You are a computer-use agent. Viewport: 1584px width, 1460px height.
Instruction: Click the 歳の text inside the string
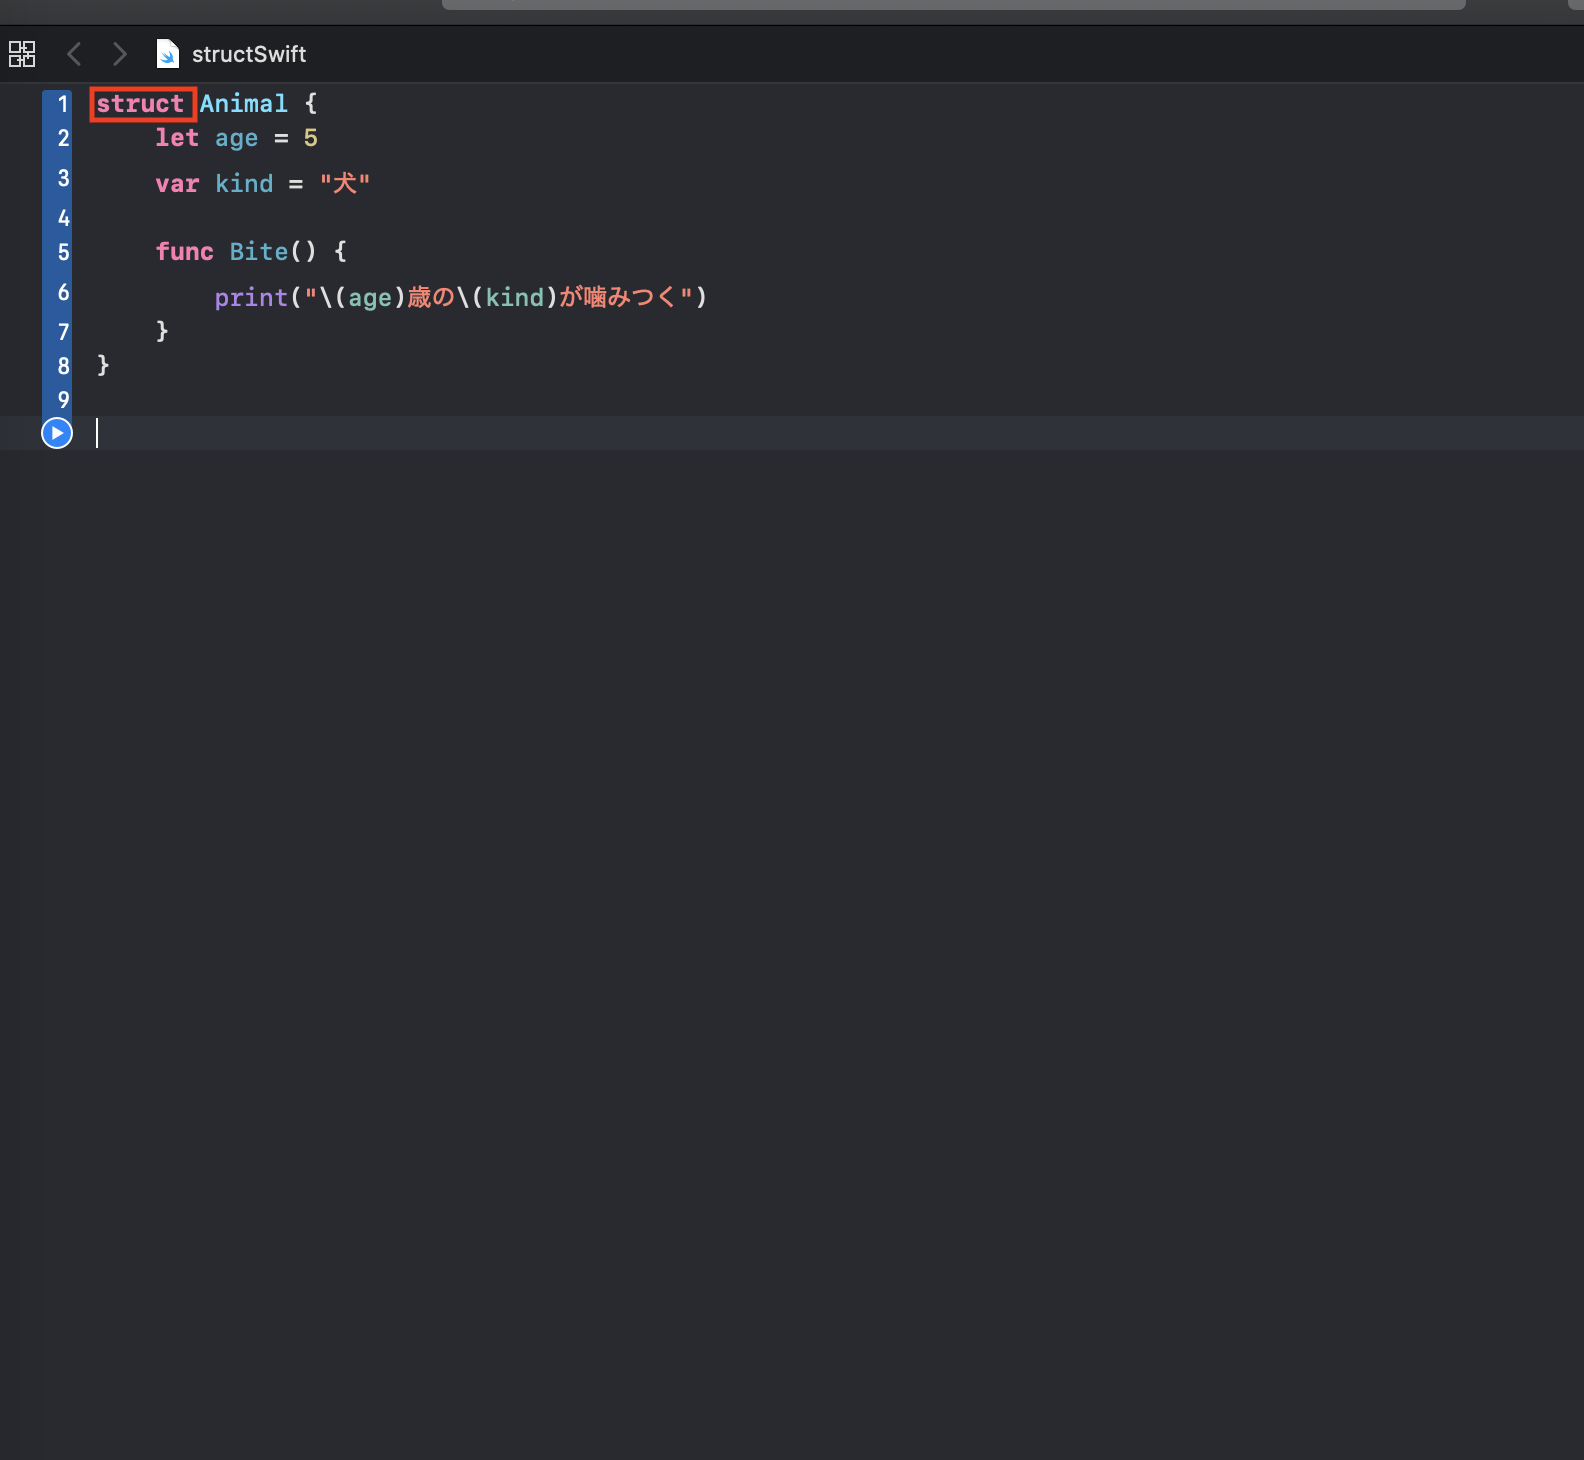point(431,298)
